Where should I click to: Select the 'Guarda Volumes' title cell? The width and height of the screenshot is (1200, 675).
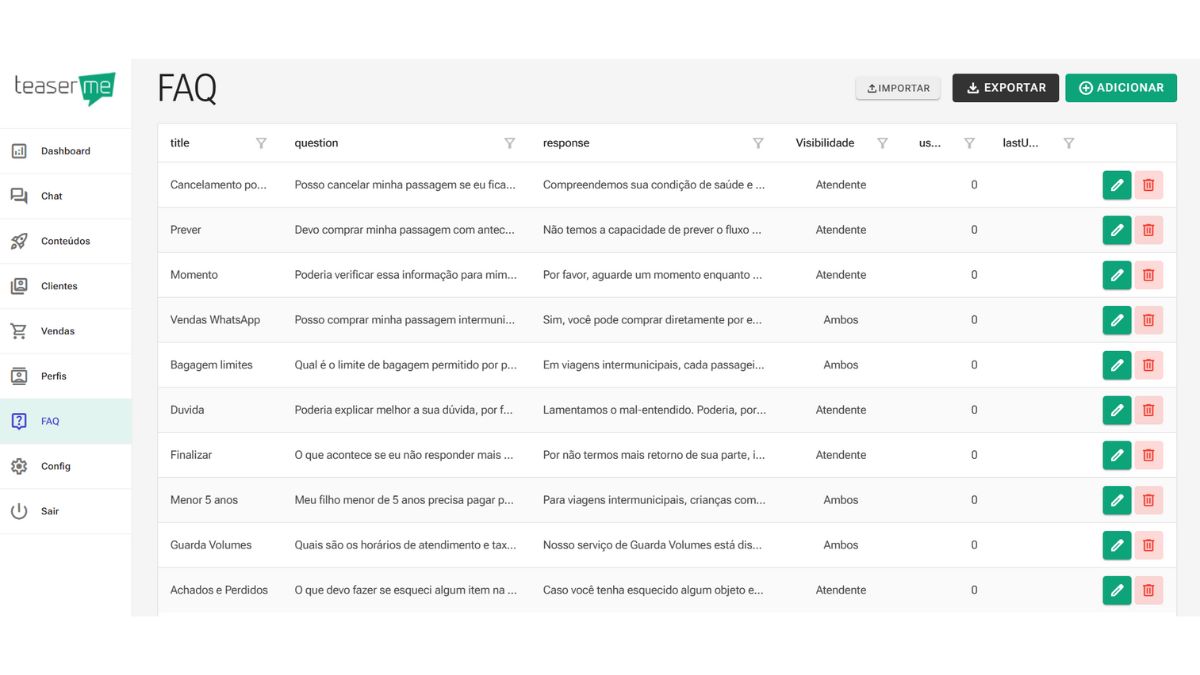click(x=211, y=545)
